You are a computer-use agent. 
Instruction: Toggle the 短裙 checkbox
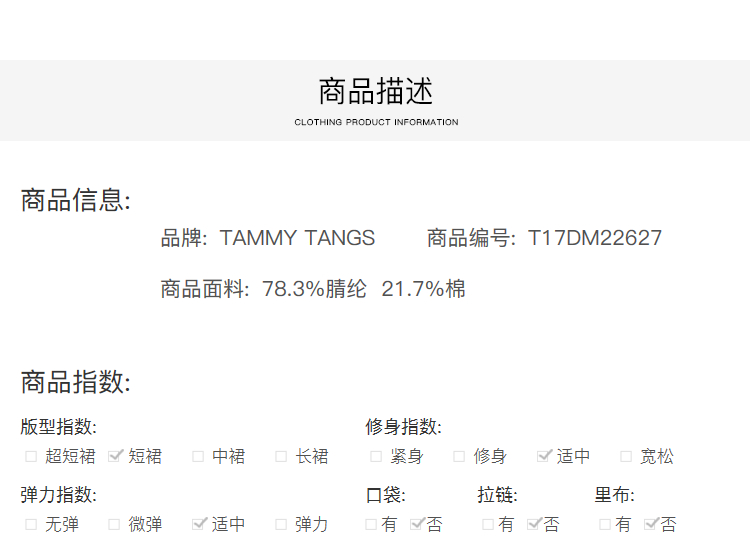[x=115, y=456]
